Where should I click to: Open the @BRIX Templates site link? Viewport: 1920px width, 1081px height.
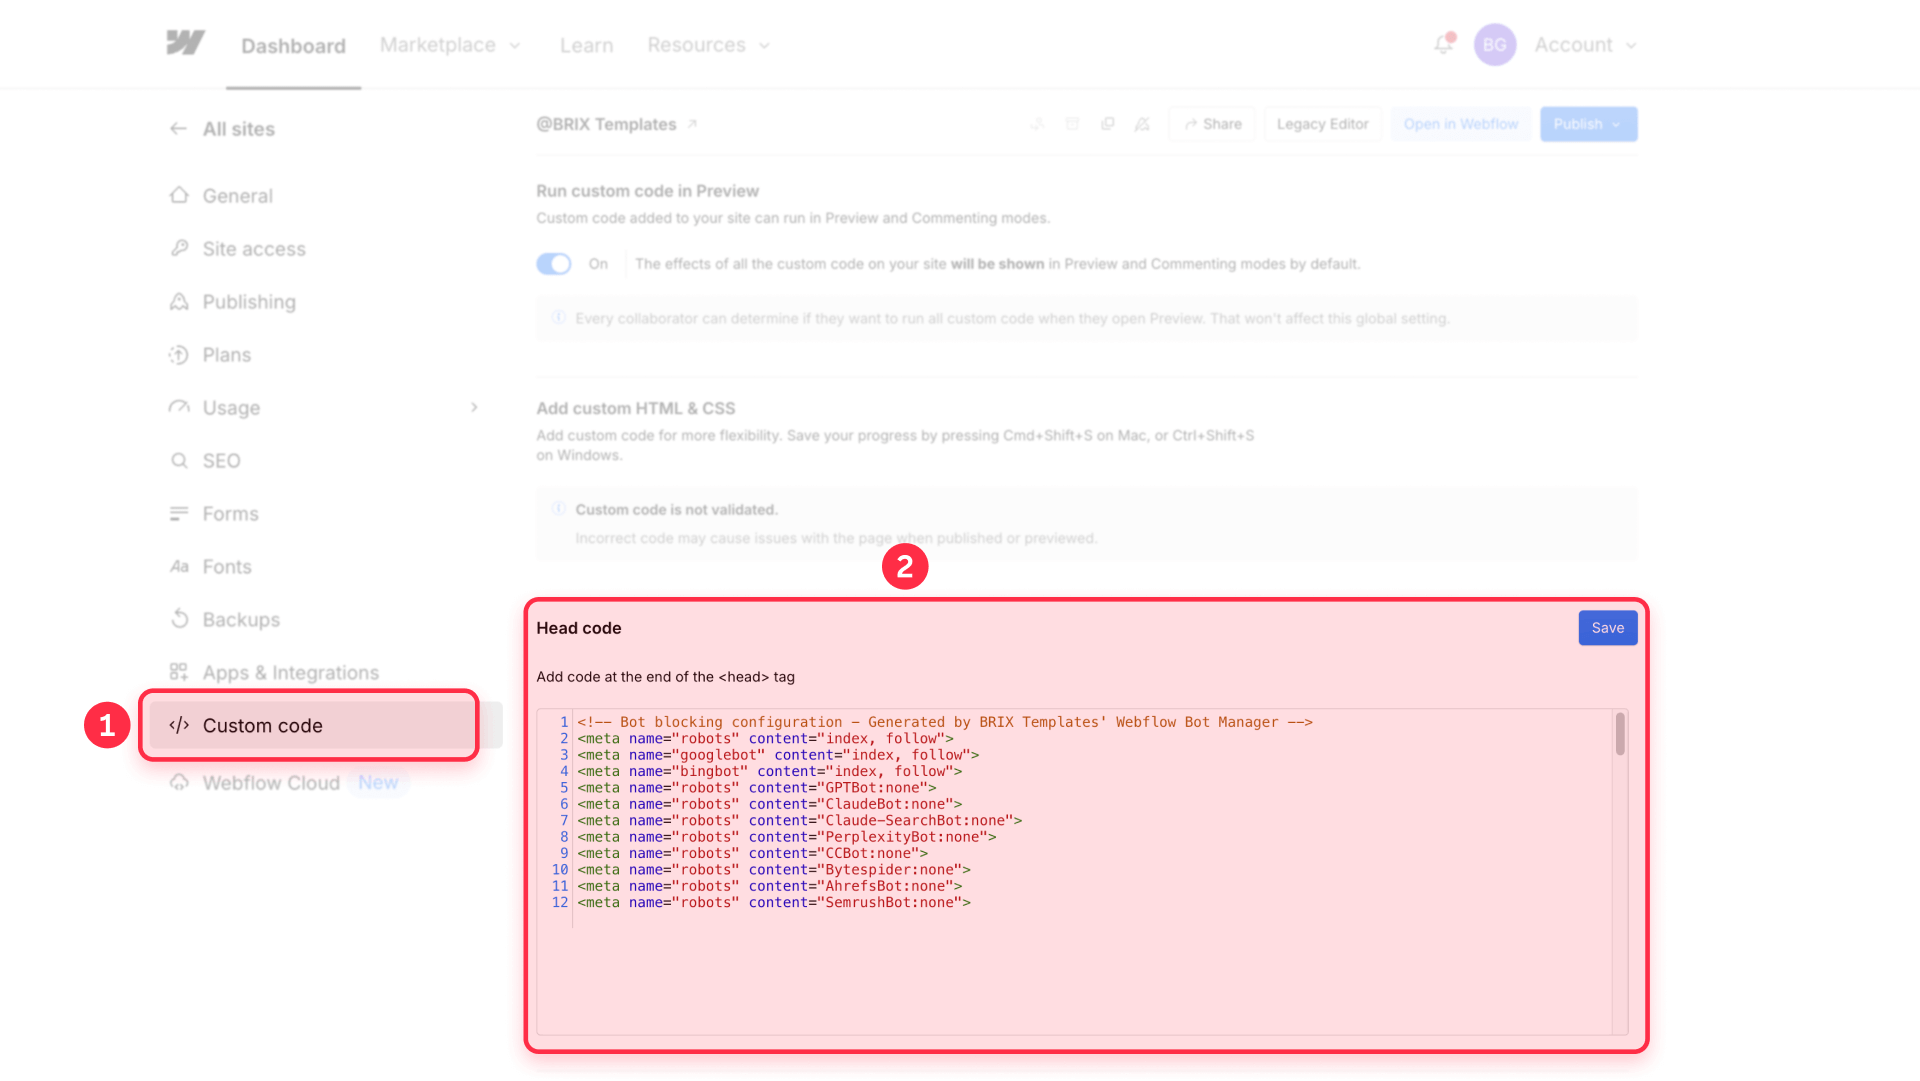point(606,124)
